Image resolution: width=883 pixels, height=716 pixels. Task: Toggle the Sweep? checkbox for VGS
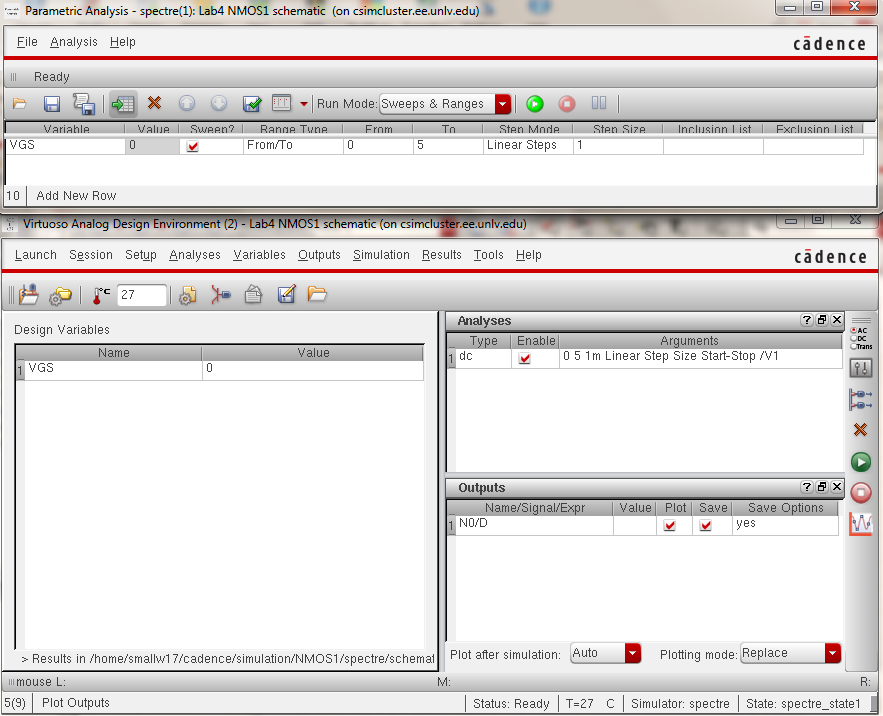coord(193,146)
